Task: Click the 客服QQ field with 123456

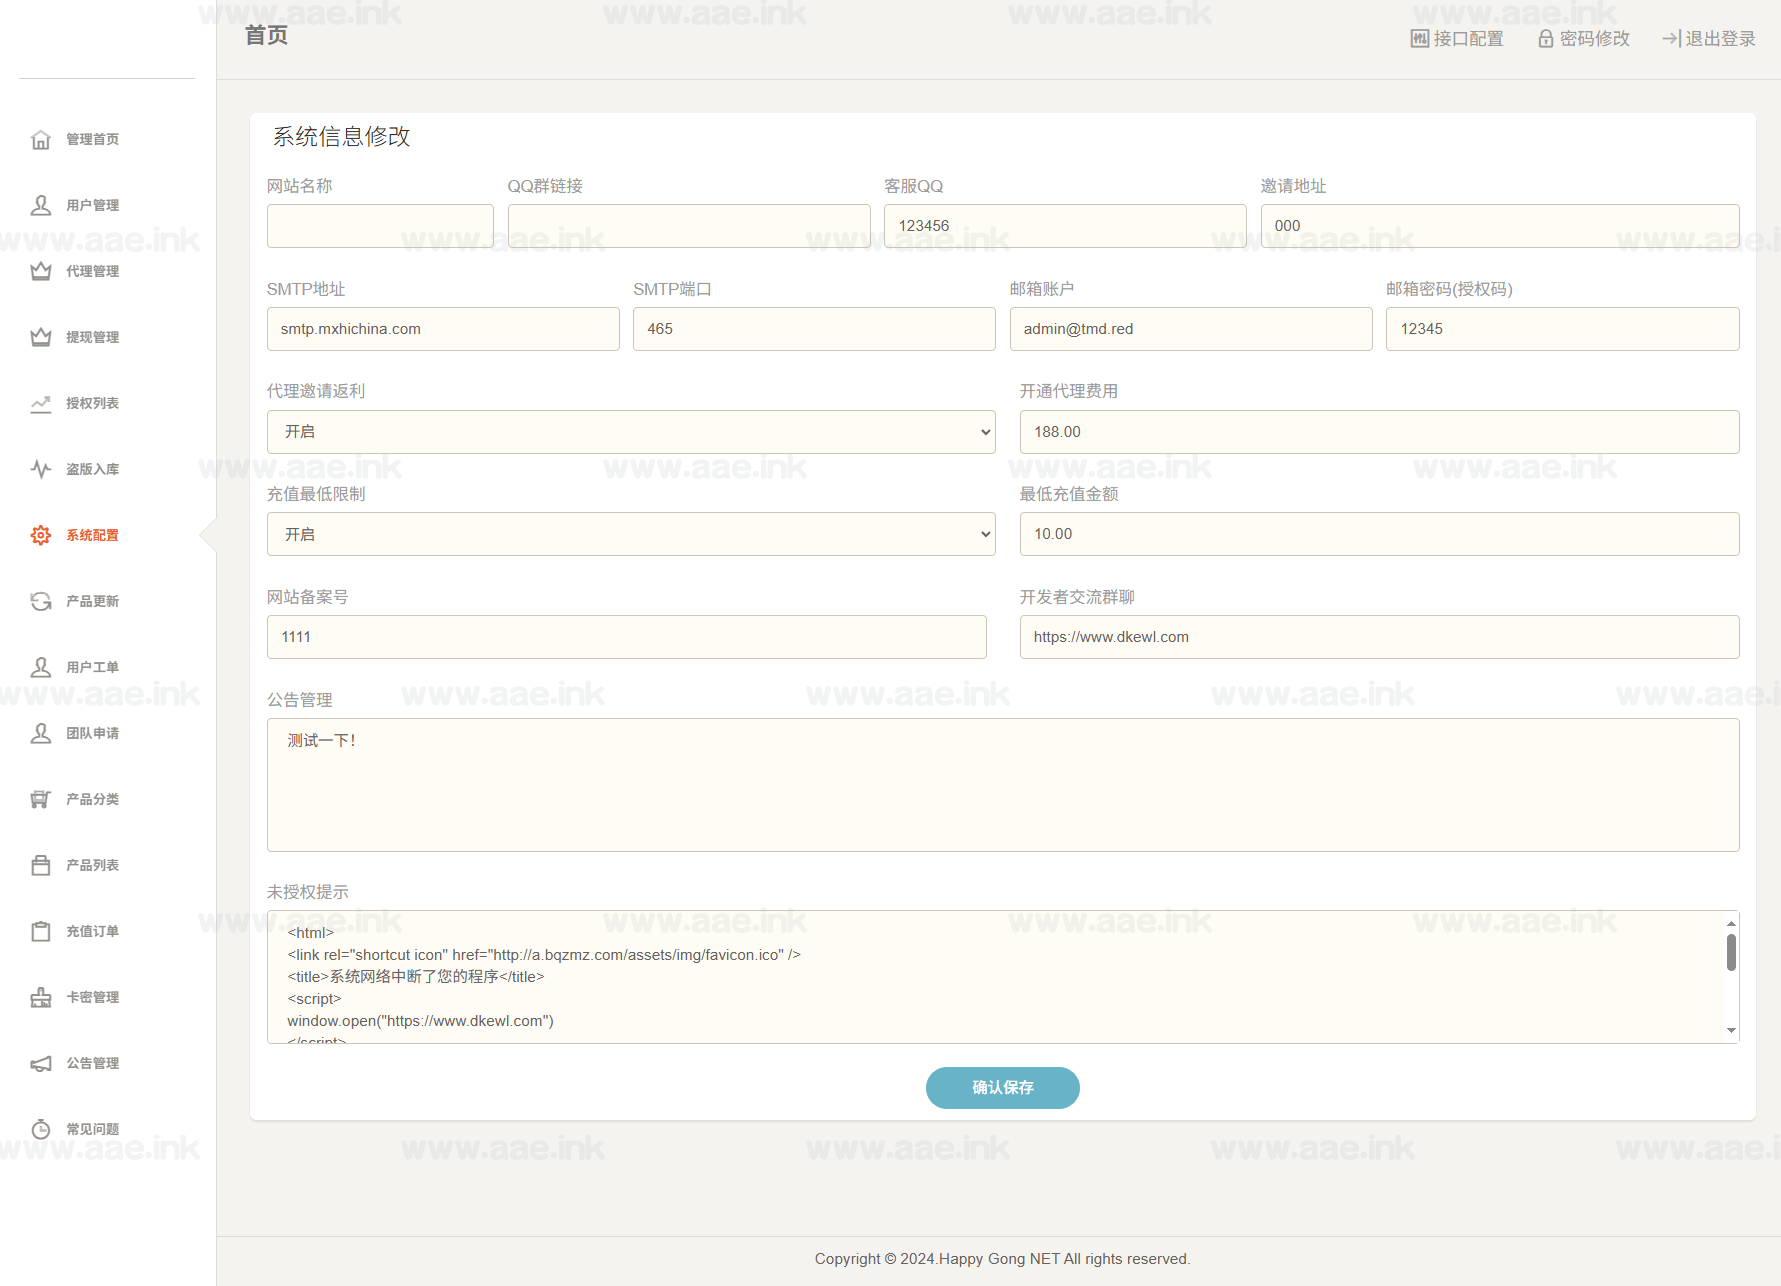Action: pyautogui.click(x=1065, y=226)
